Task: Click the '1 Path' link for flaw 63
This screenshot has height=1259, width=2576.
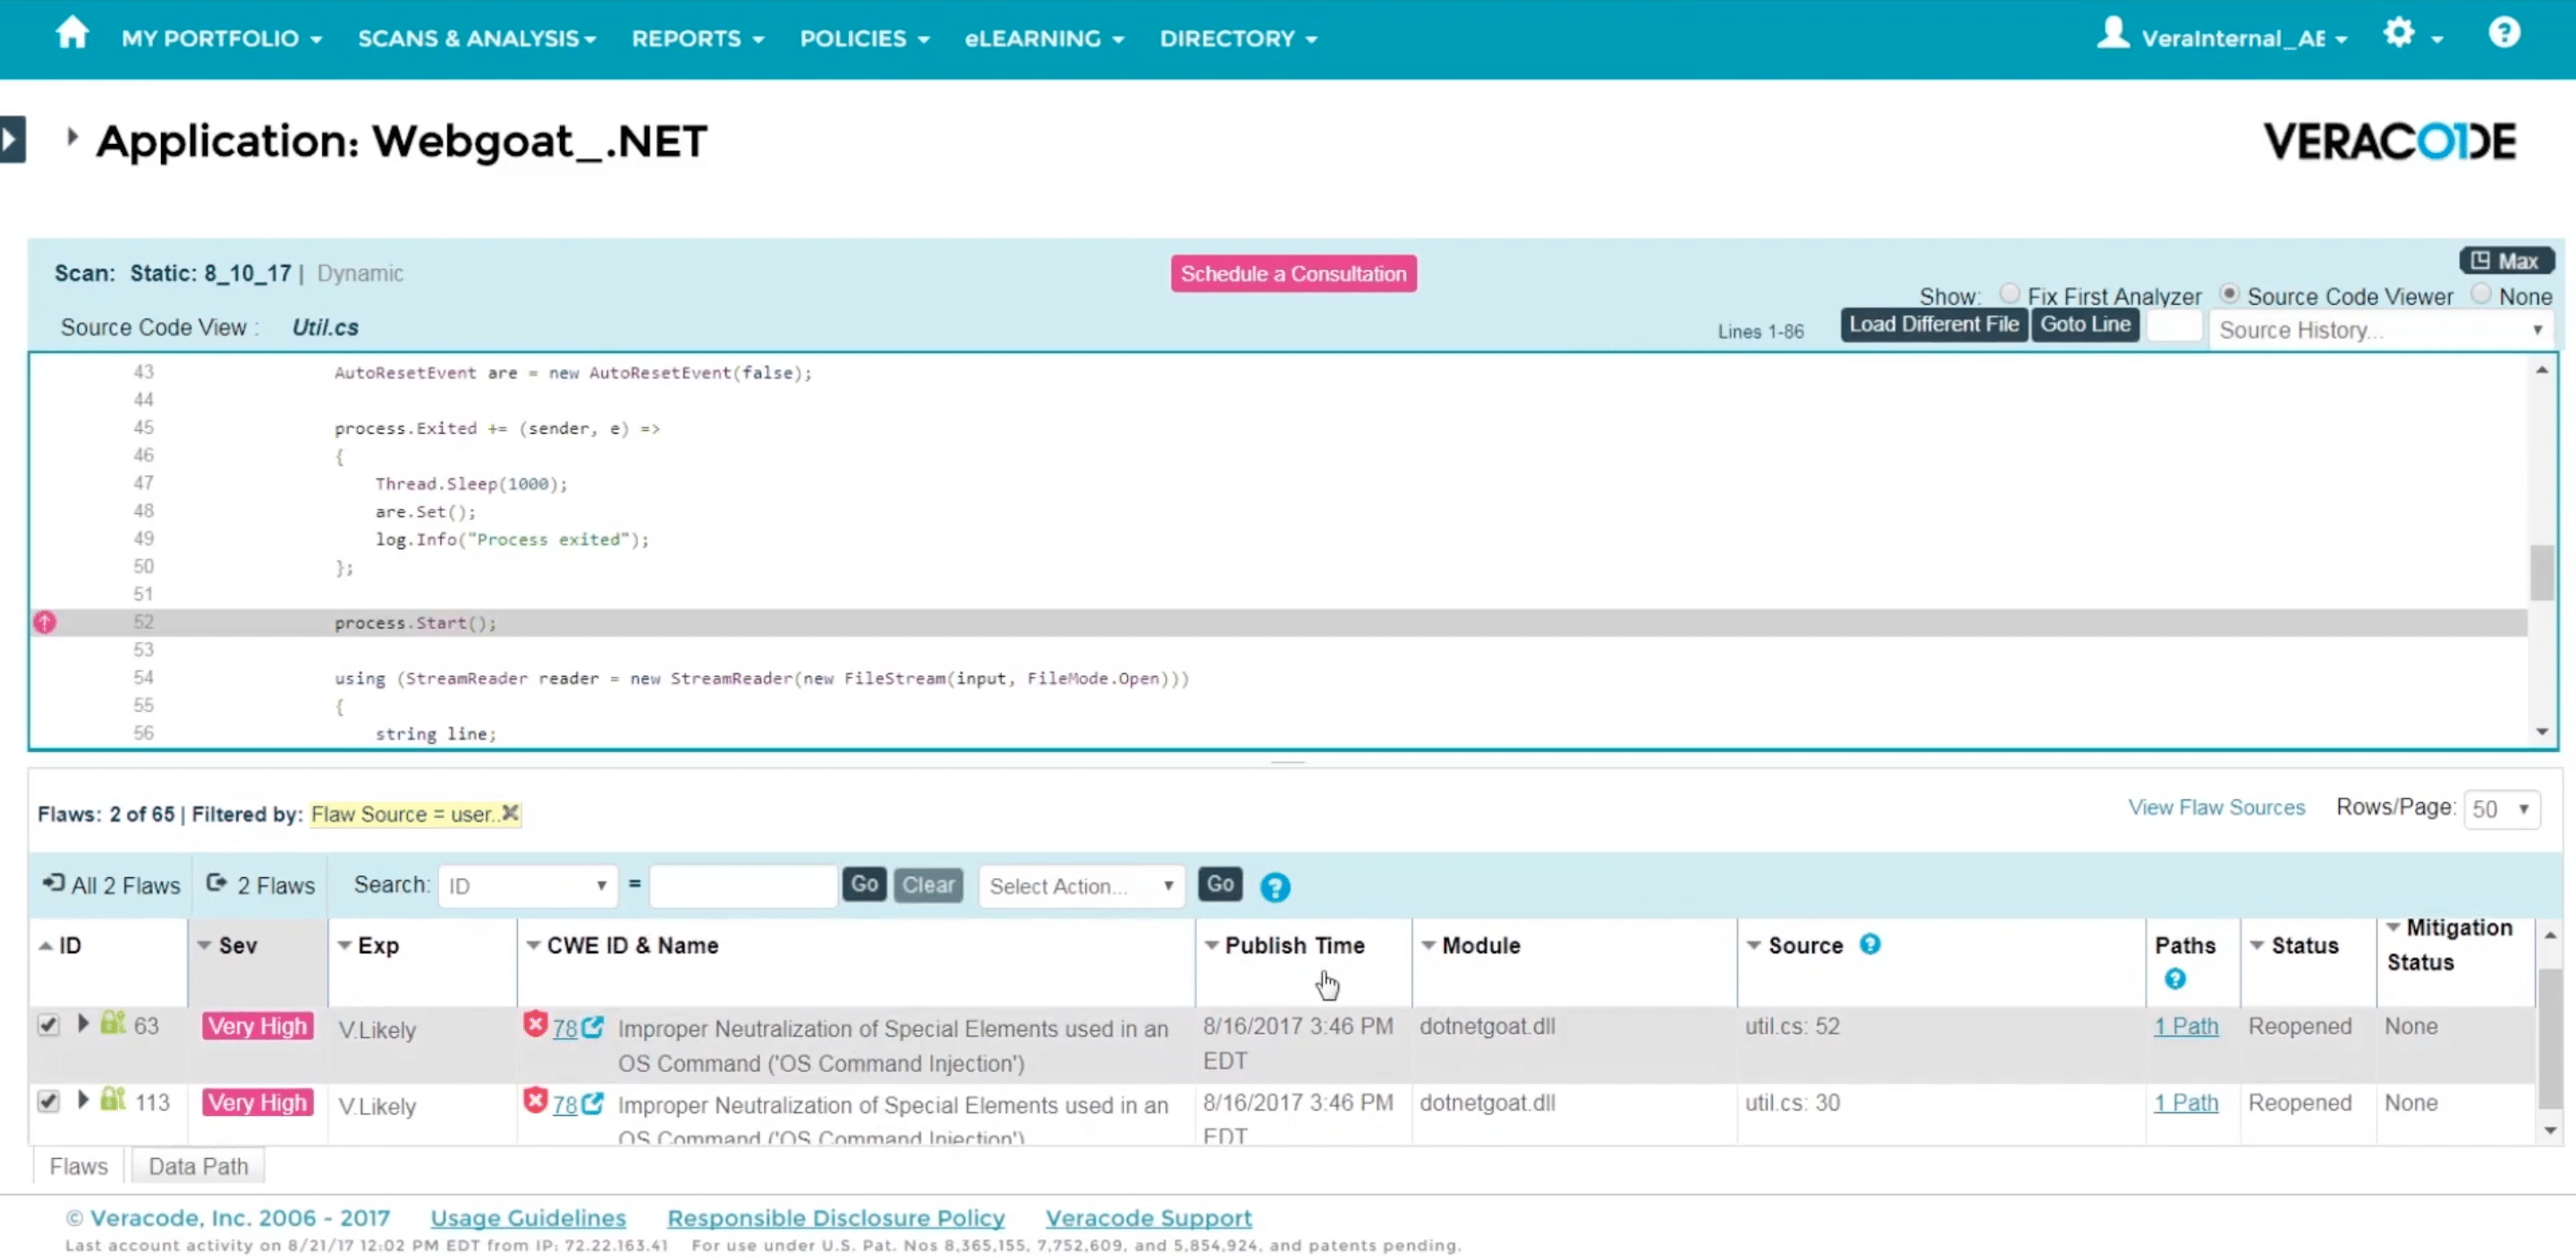Action: [2185, 1024]
